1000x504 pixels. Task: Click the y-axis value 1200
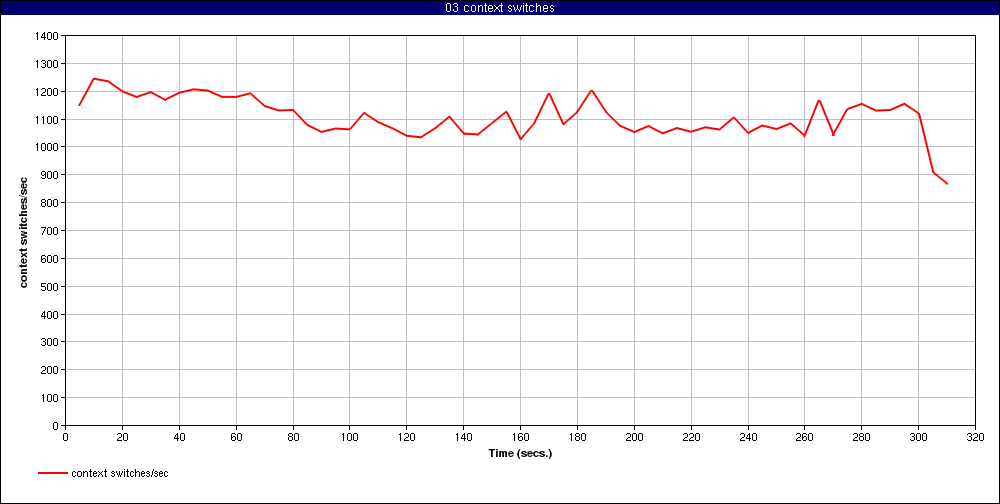48,92
